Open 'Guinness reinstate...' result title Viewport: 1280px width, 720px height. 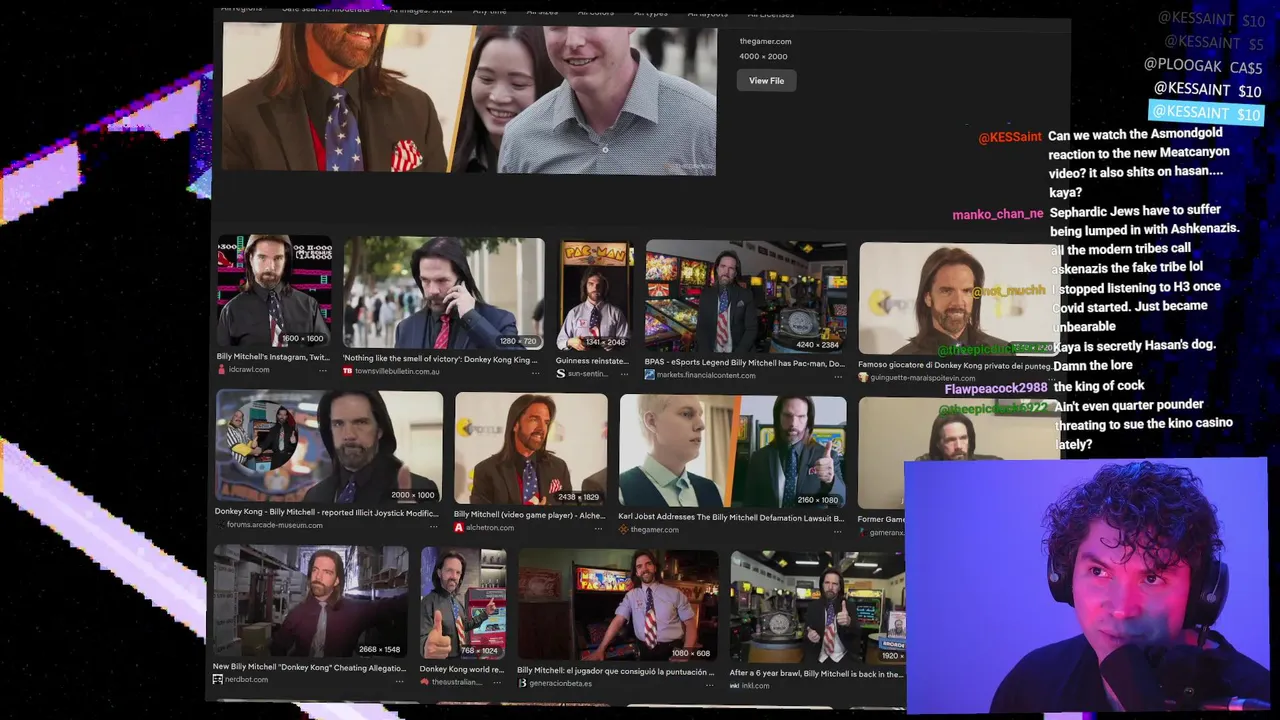click(x=592, y=361)
